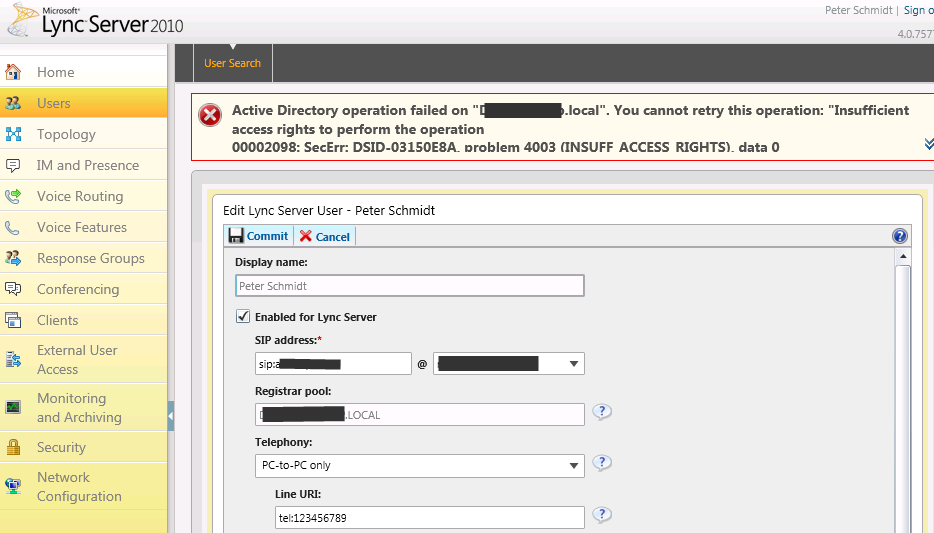Click the Home house icon in sidebar
The height and width of the screenshot is (533, 934).
tap(13, 72)
